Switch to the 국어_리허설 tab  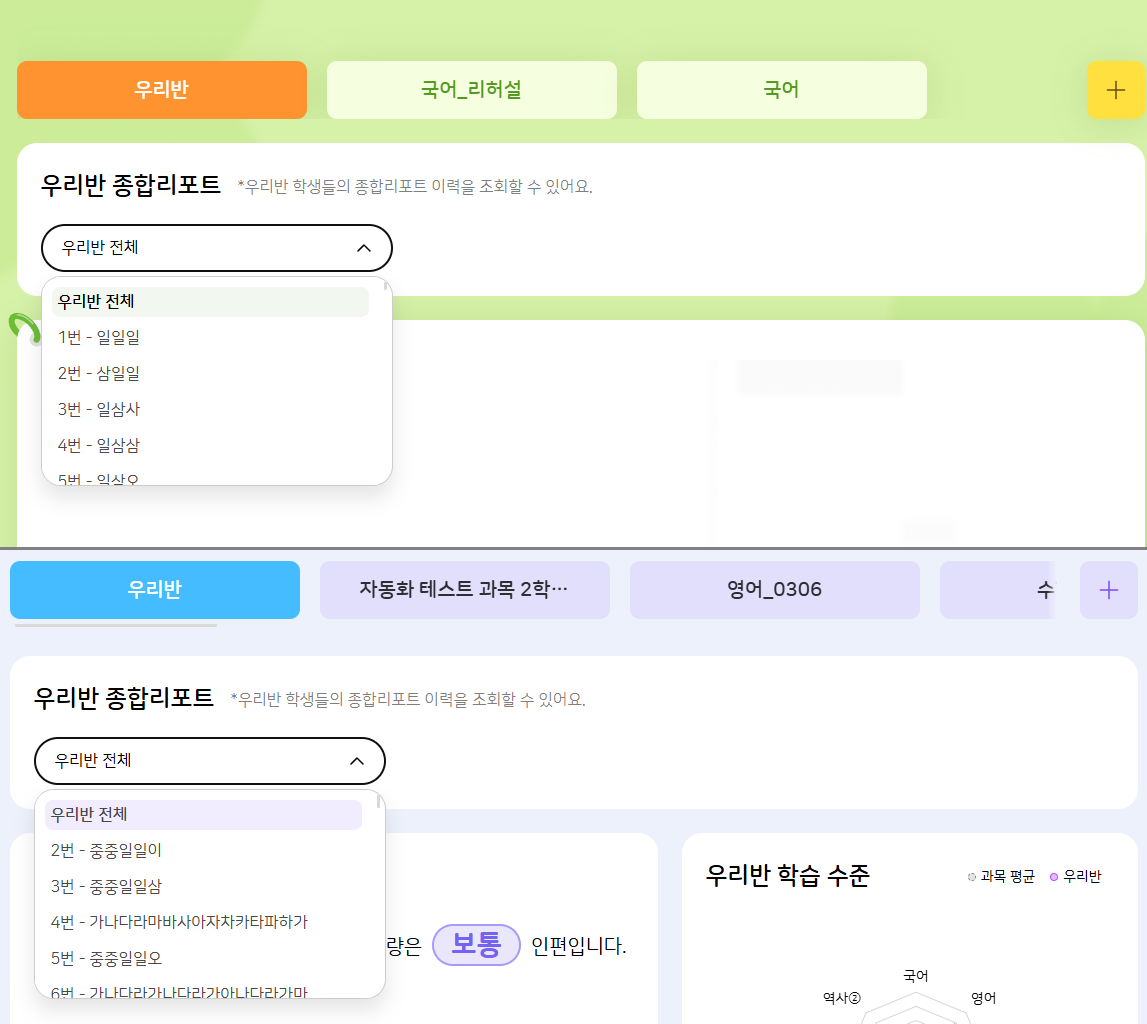tap(471, 90)
